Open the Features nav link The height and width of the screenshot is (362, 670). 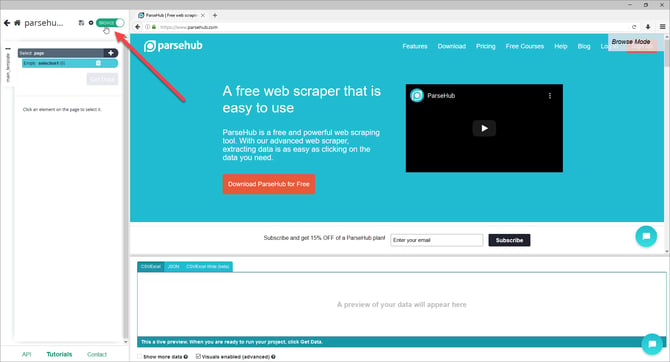[414, 46]
